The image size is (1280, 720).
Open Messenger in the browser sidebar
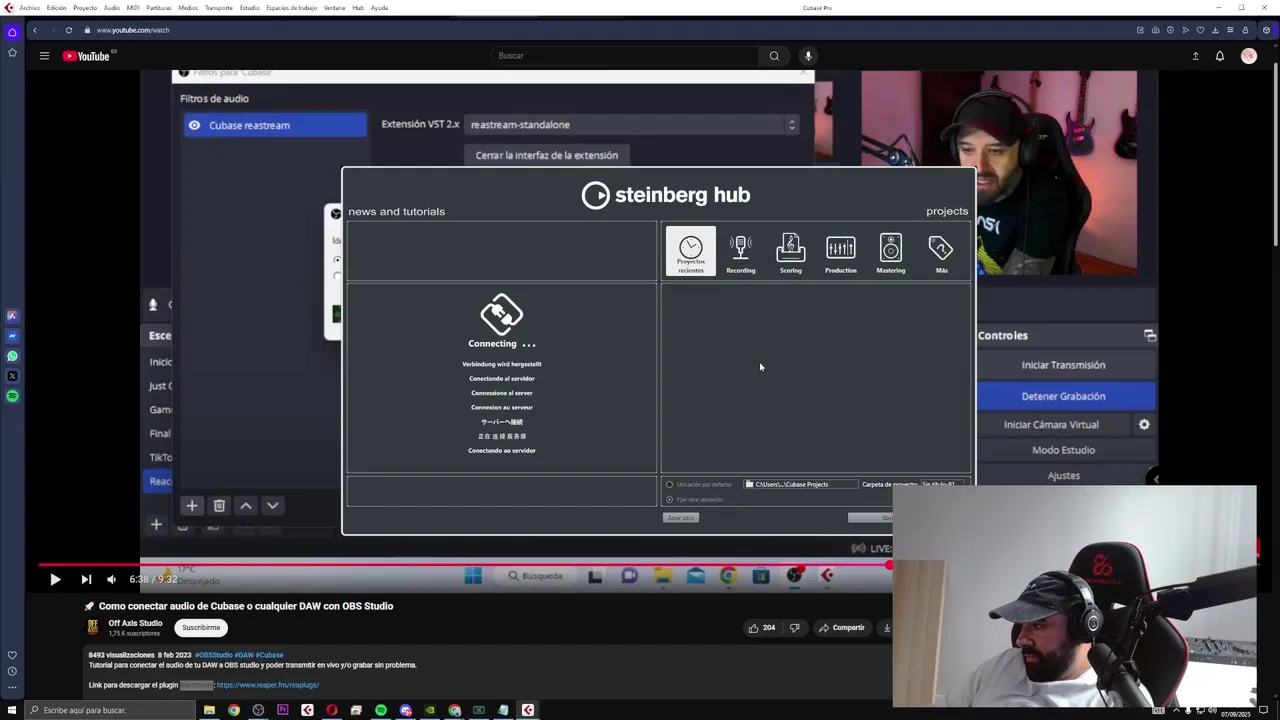tap(12, 336)
